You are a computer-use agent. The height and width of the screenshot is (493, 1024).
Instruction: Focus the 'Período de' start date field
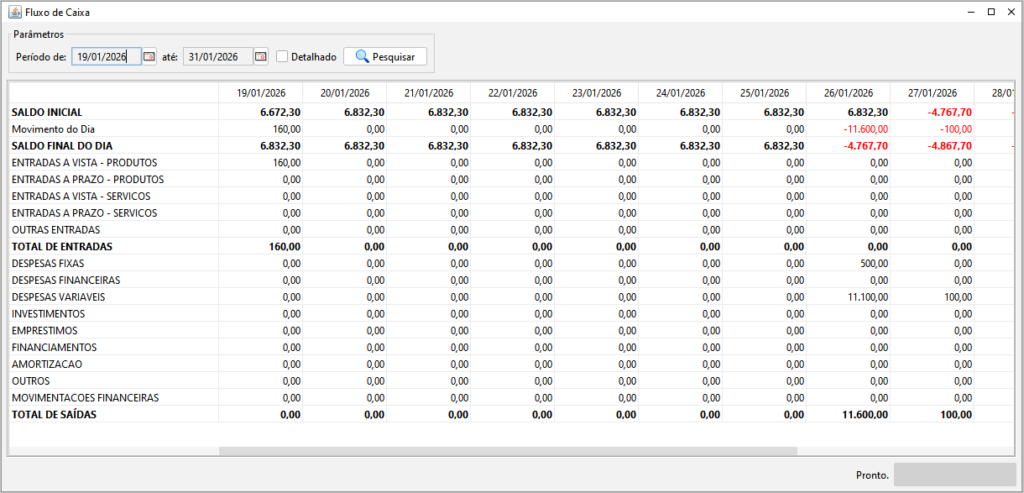click(106, 57)
